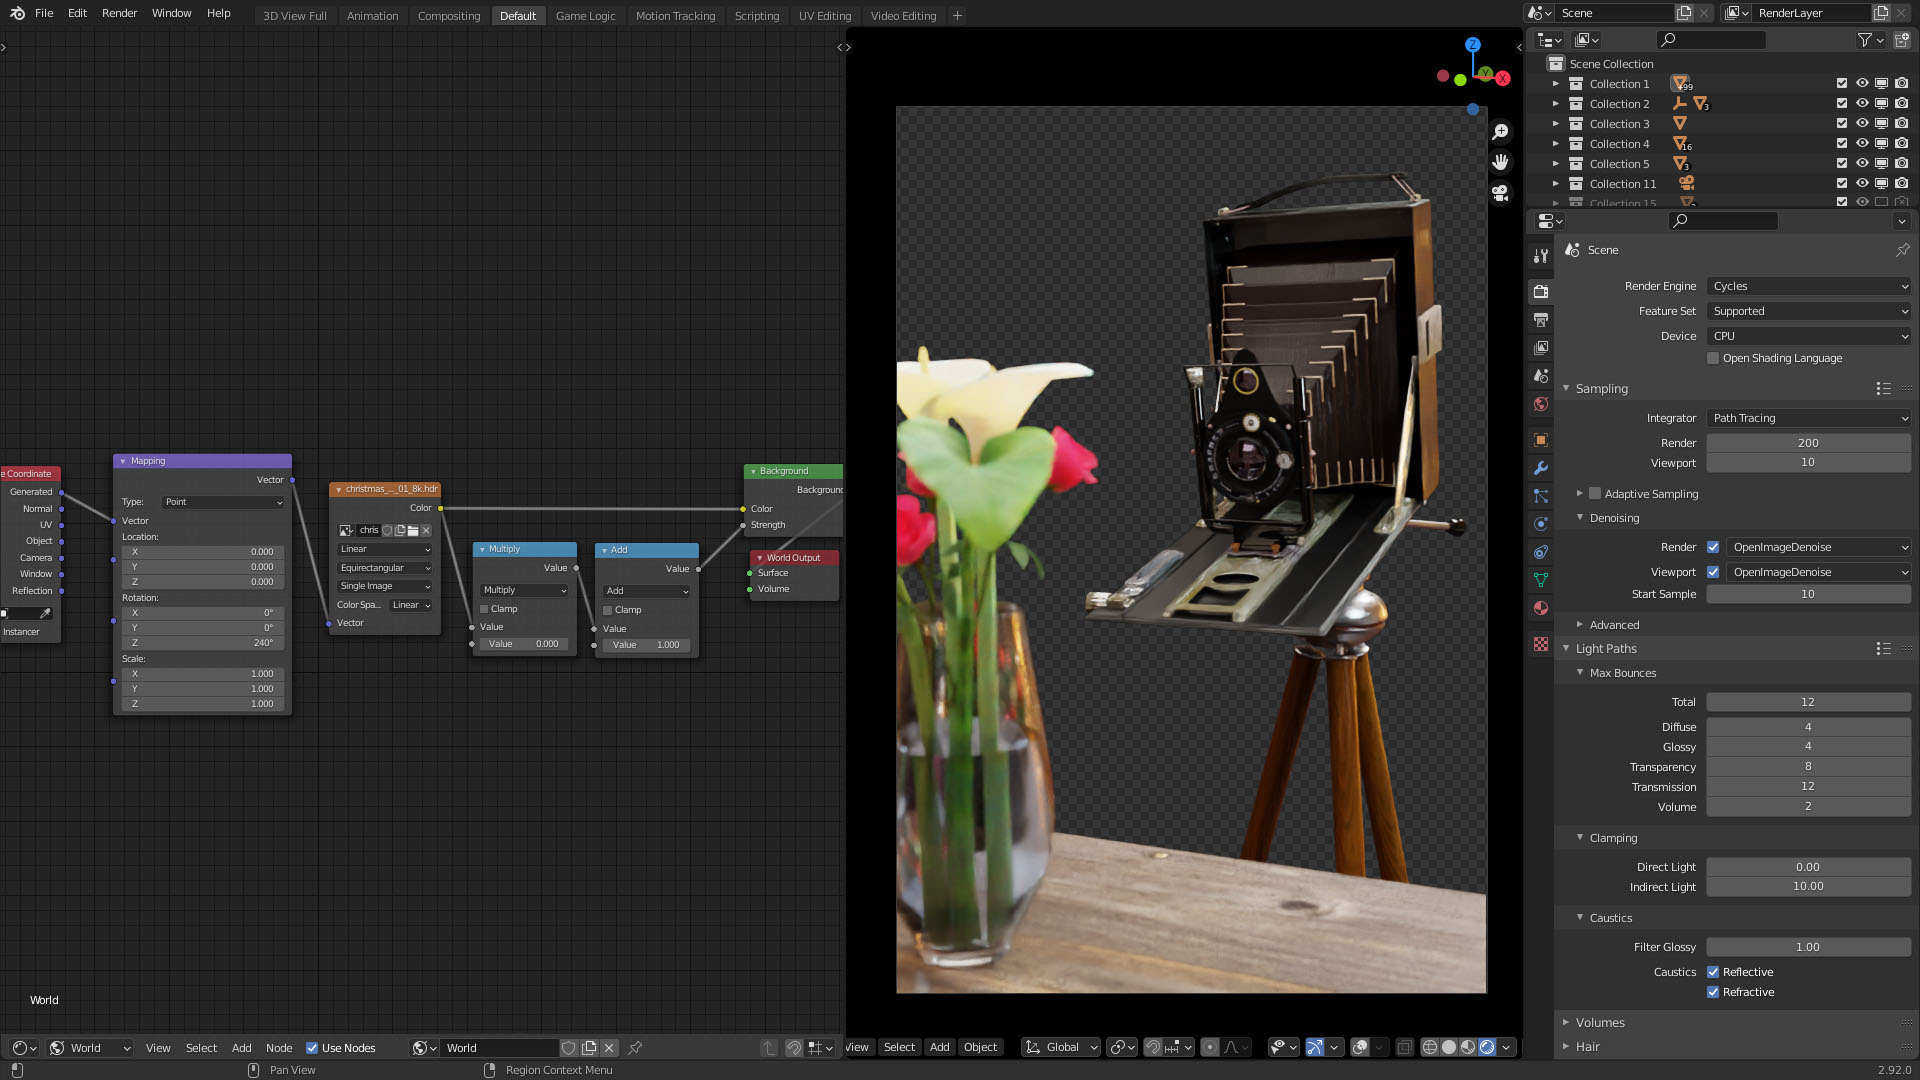The width and height of the screenshot is (1920, 1080).
Task: Enable Open Shading Language checkbox
Action: (x=1713, y=358)
